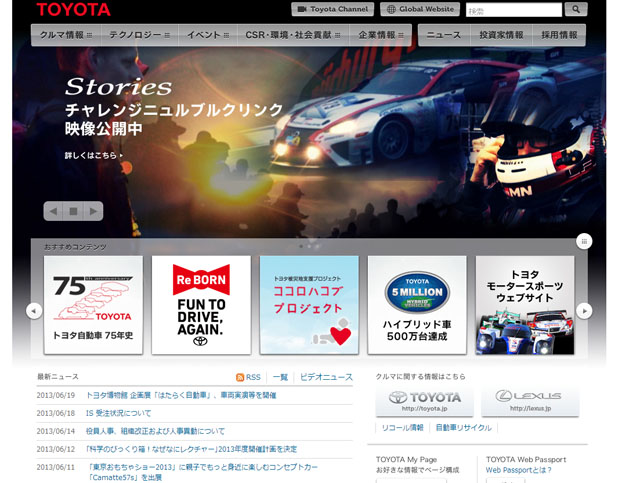
Task: Focus the search input field
Action: point(513,10)
